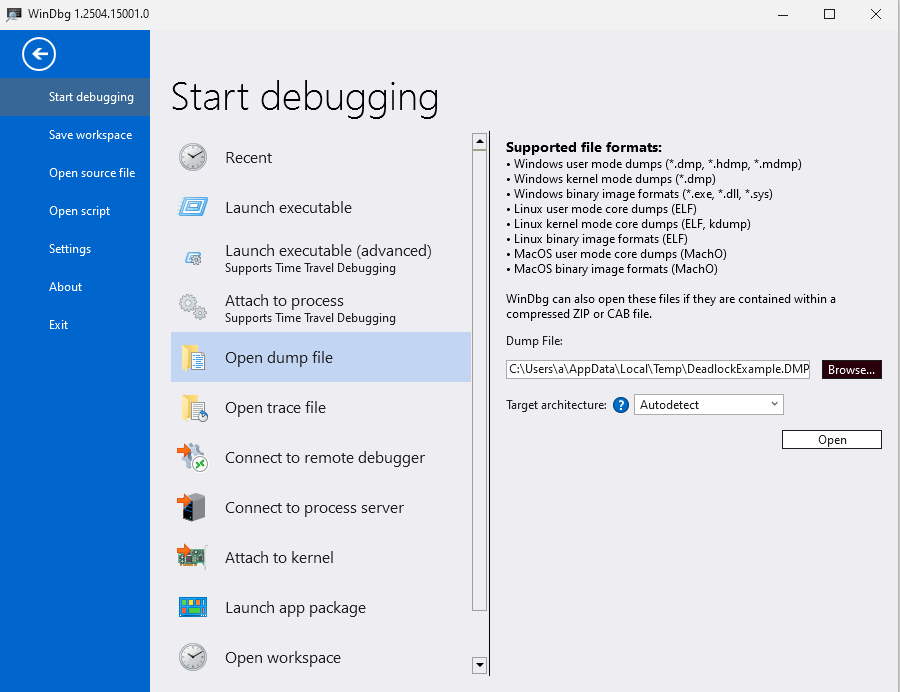Open the Recent targets list

click(248, 157)
